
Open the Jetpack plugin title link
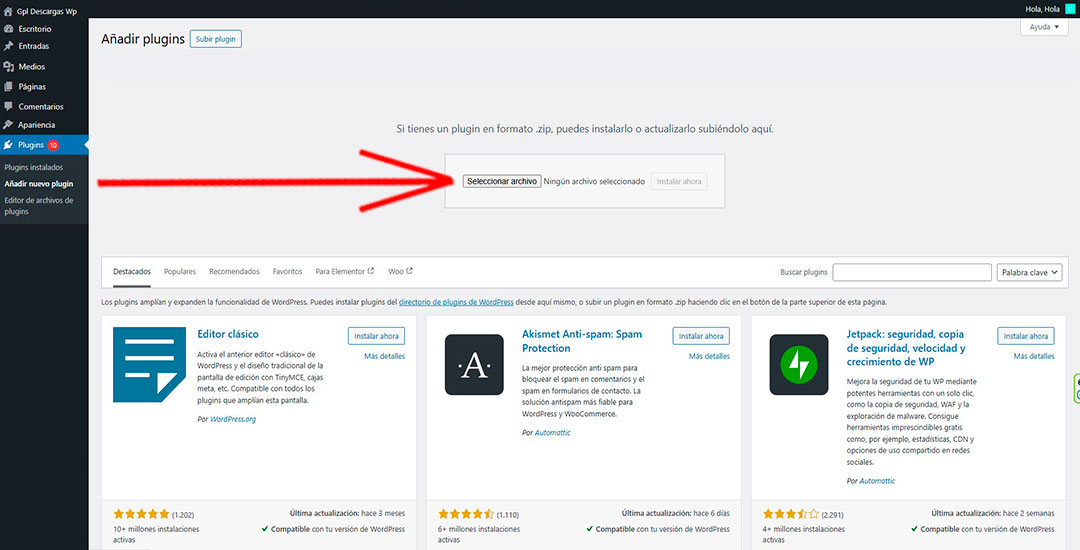tap(908, 348)
